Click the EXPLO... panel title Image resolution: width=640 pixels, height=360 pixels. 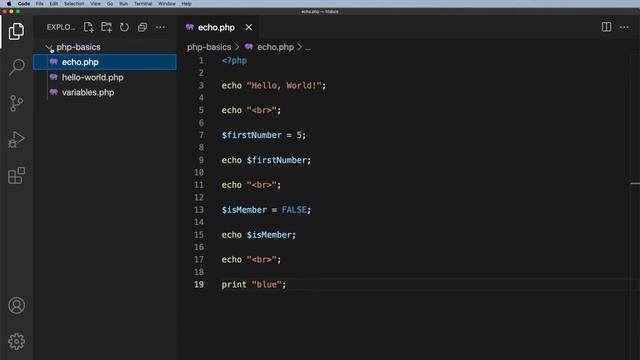(x=61, y=27)
